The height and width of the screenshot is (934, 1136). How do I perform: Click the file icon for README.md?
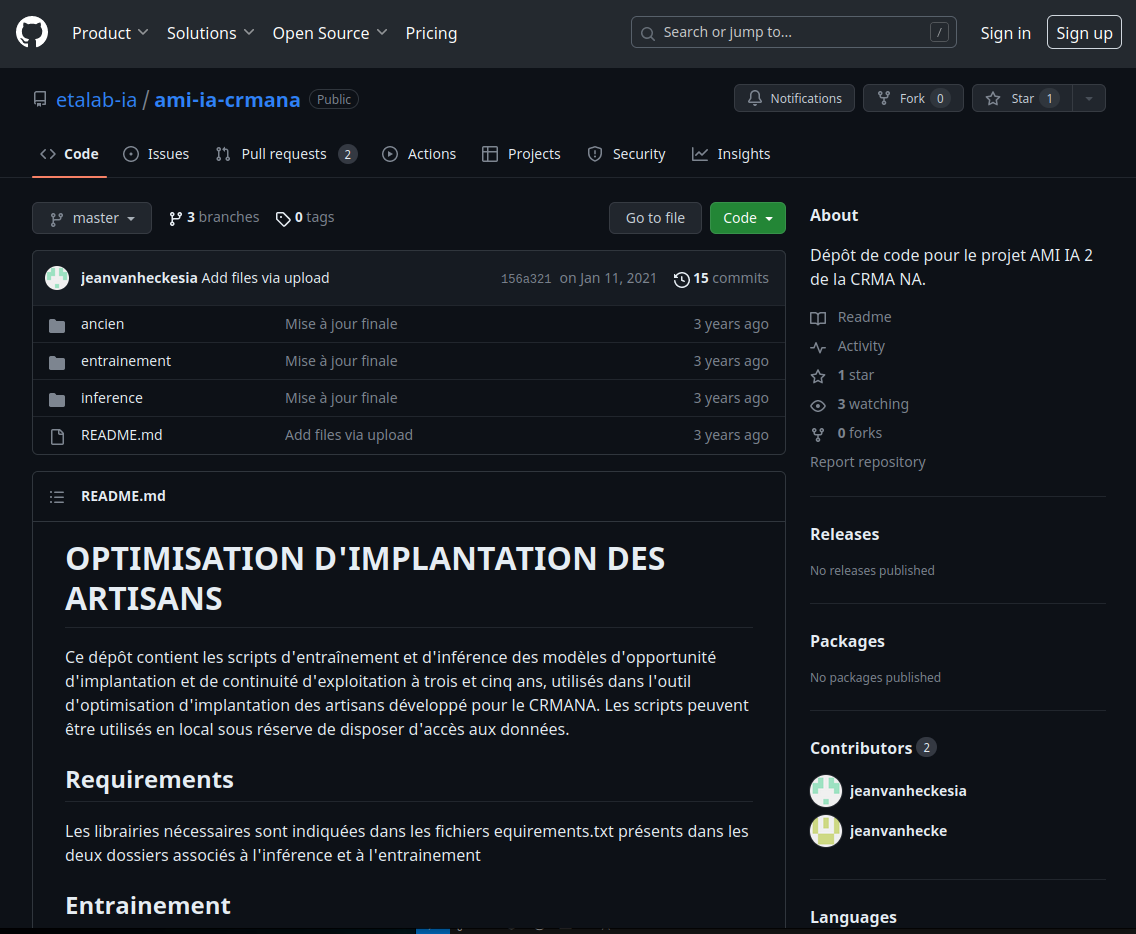click(x=57, y=436)
